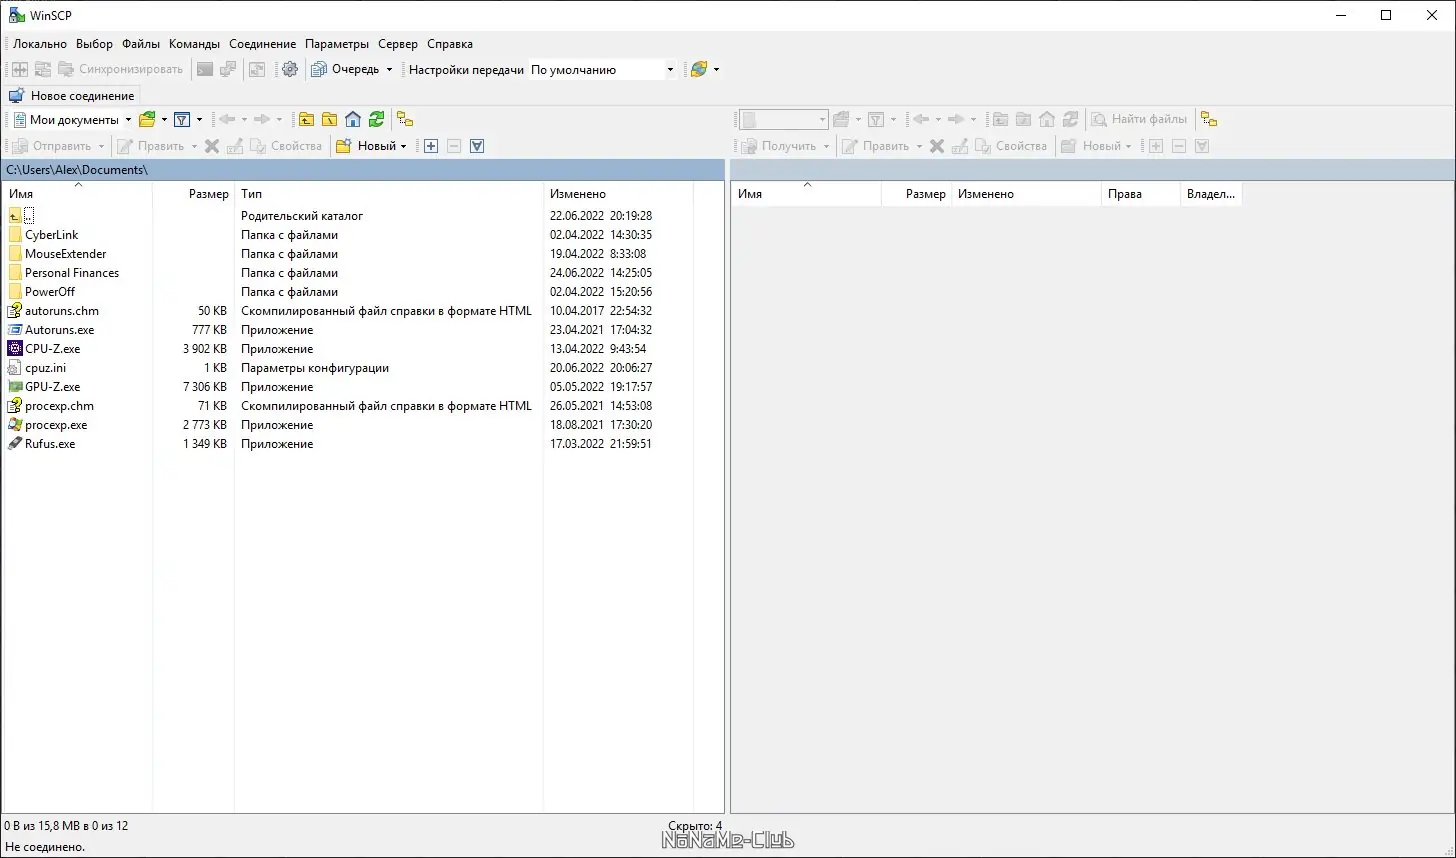Image resolution: width=1456 pixels, height=858 pixels.
Task: Click the 3 902 KB size cell
Action: 205,349
